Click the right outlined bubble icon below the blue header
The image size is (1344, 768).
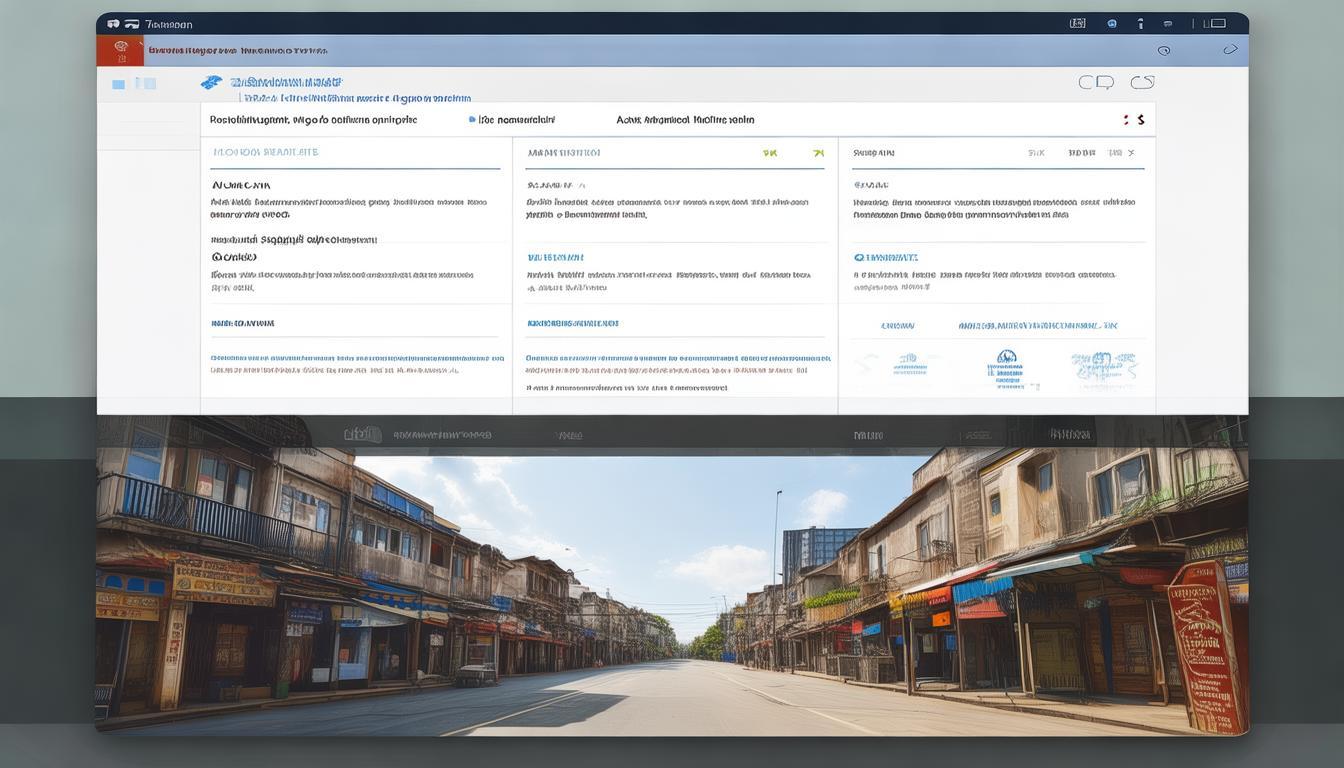pos(1142,82)
